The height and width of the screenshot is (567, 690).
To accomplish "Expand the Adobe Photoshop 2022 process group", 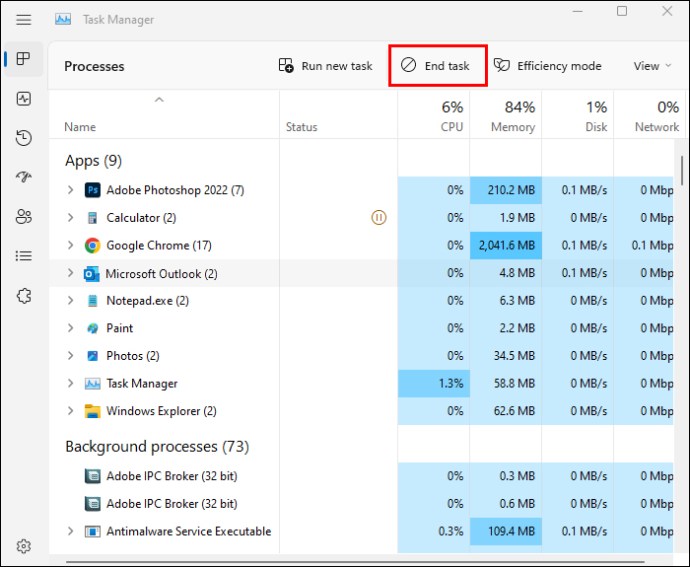I will click(70, 190).
